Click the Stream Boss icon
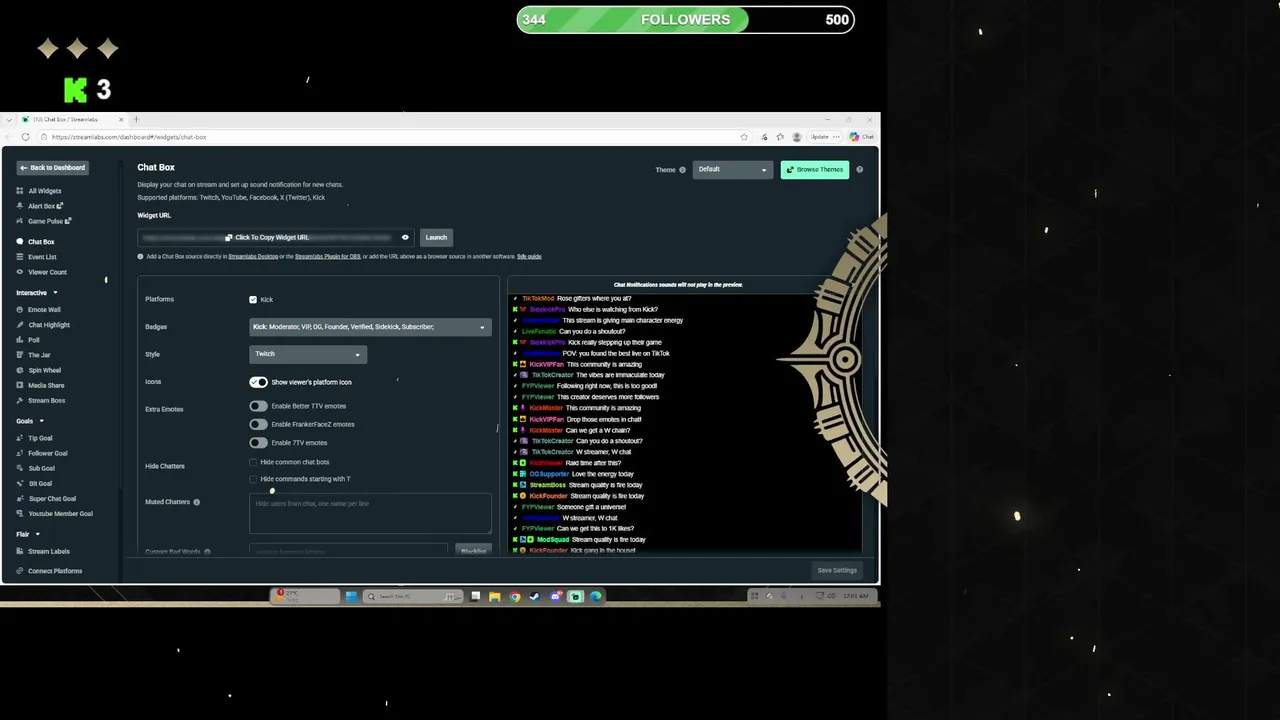The height and width of the screenshot is (720, 1280). tap(19, 400)
